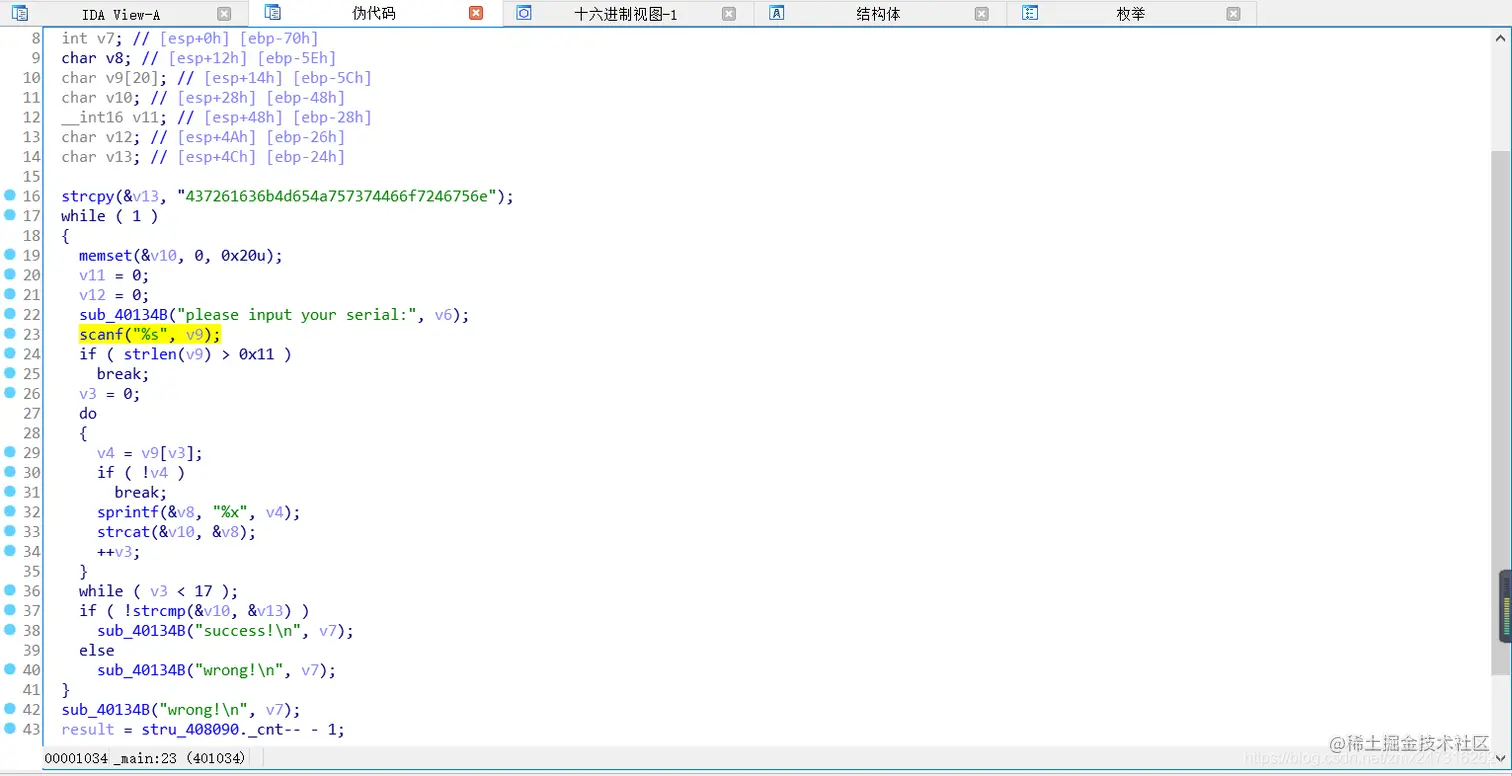
Task: Open the 十六进制视图-1 hex view tab
Action: click(x=626, y=14)
